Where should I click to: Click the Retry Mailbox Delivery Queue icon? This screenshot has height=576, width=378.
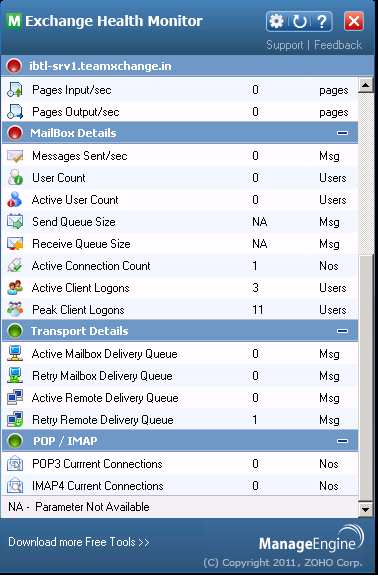pyautogui.click(x=15, y=375)
